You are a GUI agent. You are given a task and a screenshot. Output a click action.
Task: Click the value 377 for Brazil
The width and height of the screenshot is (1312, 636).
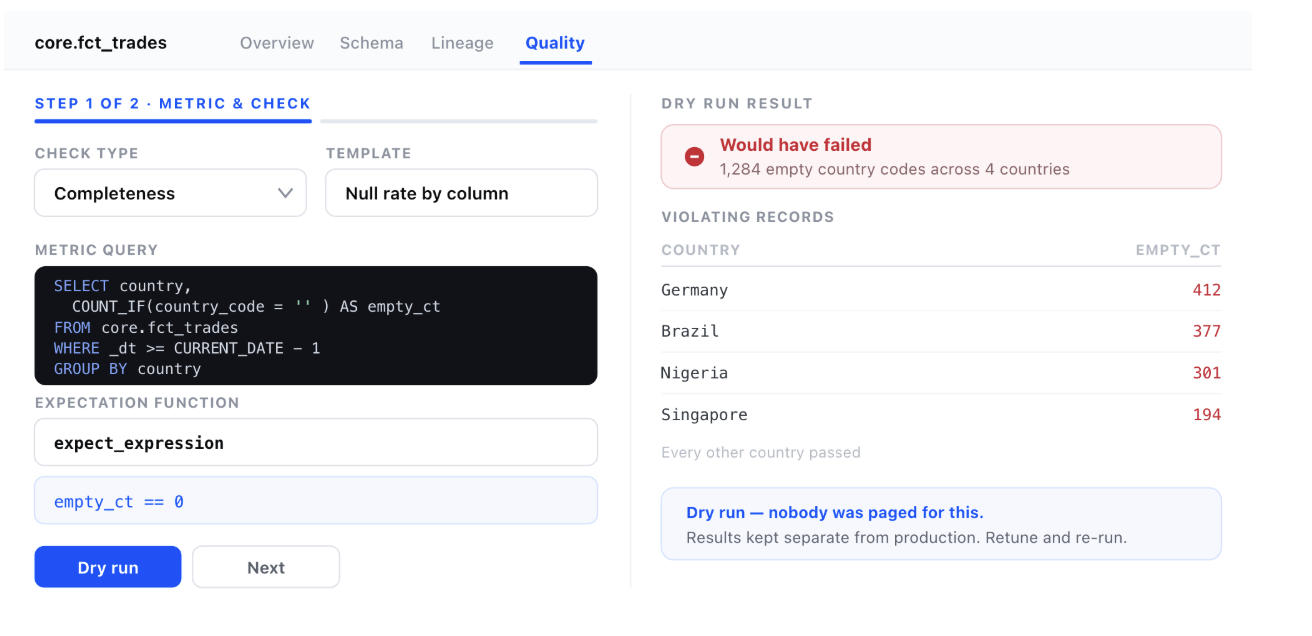[x=1207, y=331]
